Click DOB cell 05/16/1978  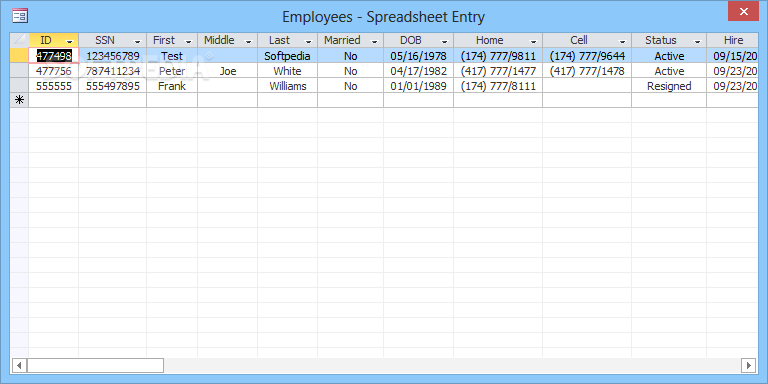[419, 56]
